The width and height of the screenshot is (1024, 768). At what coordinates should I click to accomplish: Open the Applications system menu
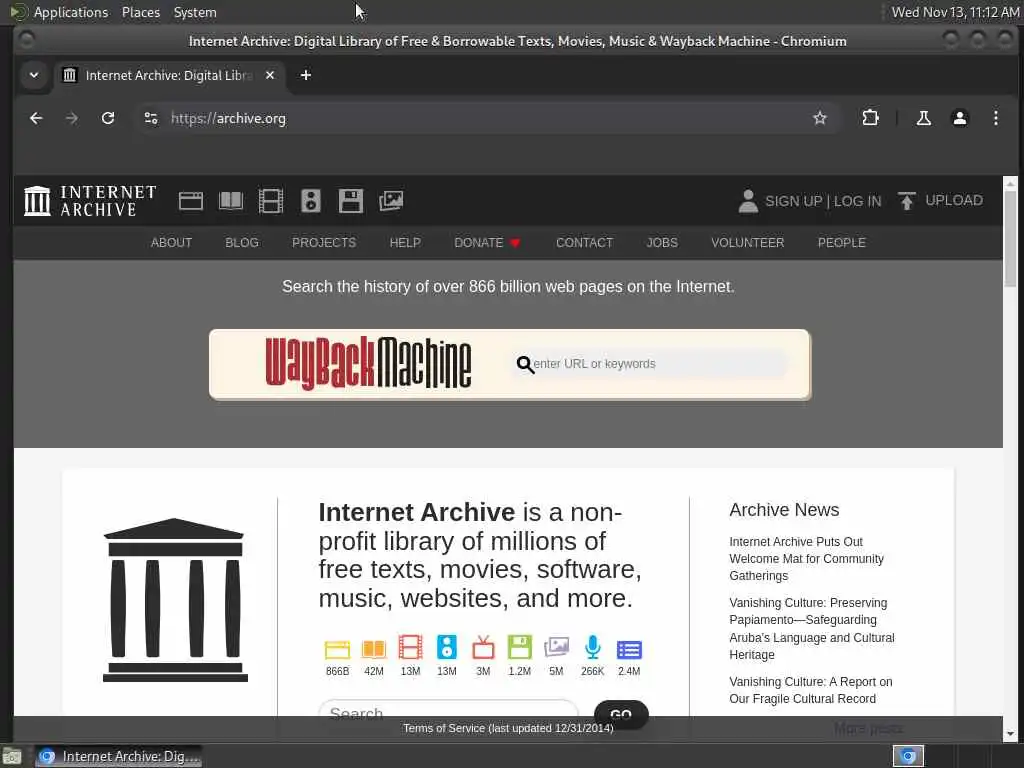click(71, 12)
